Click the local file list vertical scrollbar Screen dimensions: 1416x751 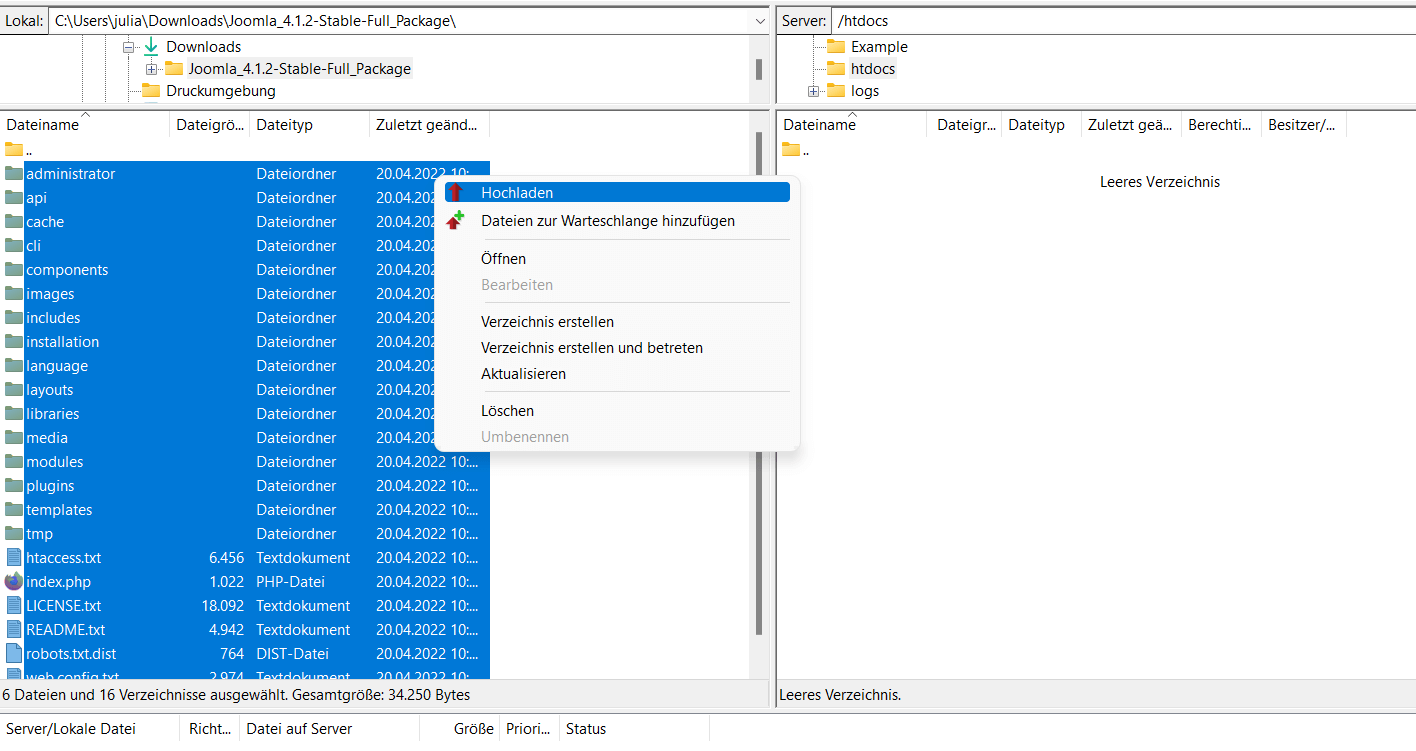coord(759,385)
